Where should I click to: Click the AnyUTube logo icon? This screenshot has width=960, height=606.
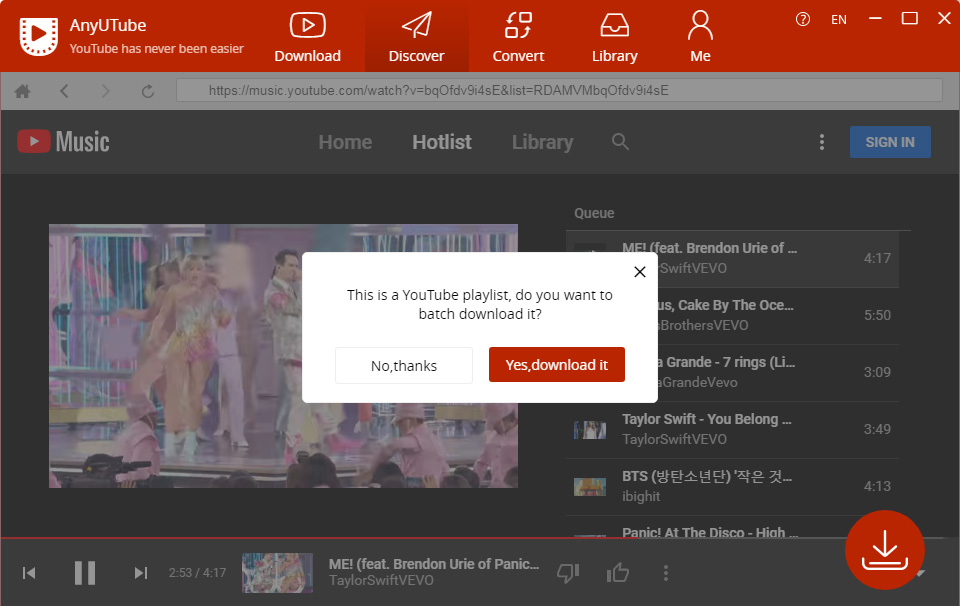pos(39,36)
